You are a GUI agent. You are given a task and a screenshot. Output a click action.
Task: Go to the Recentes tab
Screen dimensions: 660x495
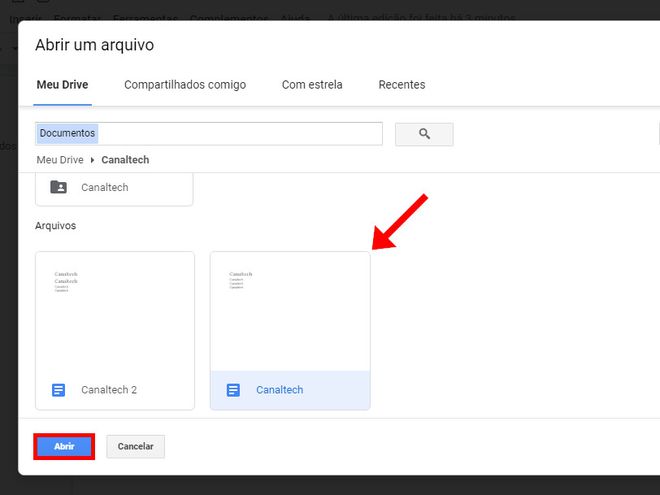point(402,85)
